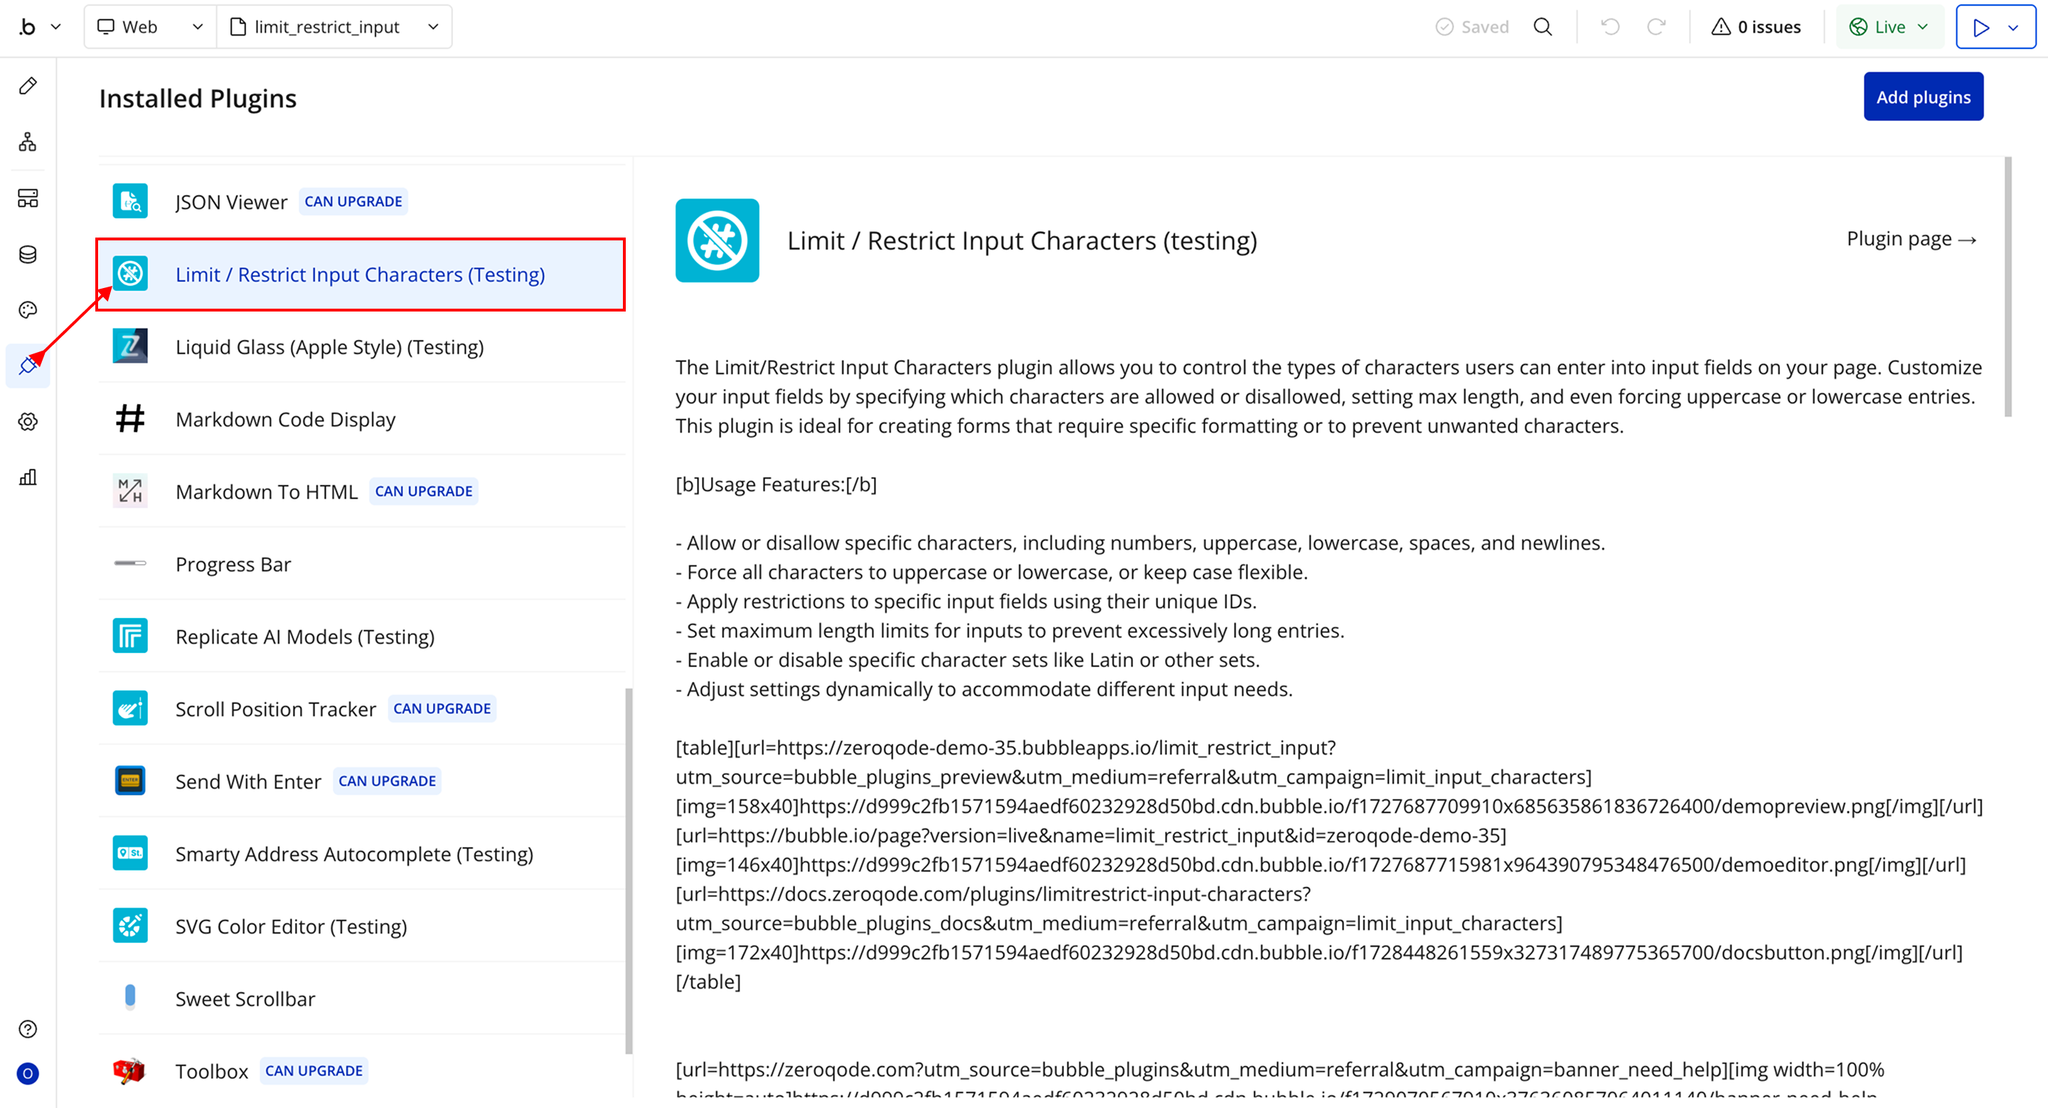This screenshot has width=2048, height=1108.
Task: Click the plugin list scrollbar
Action: coord(629,870)
